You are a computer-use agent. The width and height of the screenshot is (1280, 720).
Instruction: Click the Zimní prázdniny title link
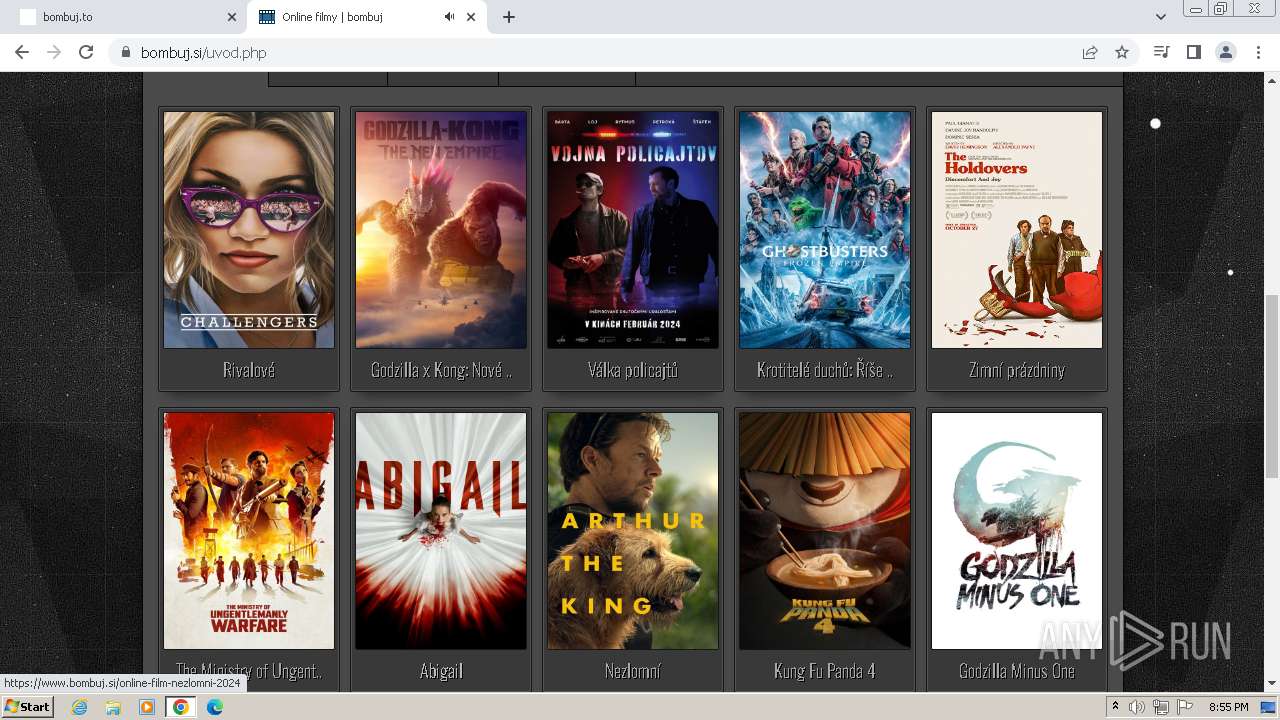1017,370
